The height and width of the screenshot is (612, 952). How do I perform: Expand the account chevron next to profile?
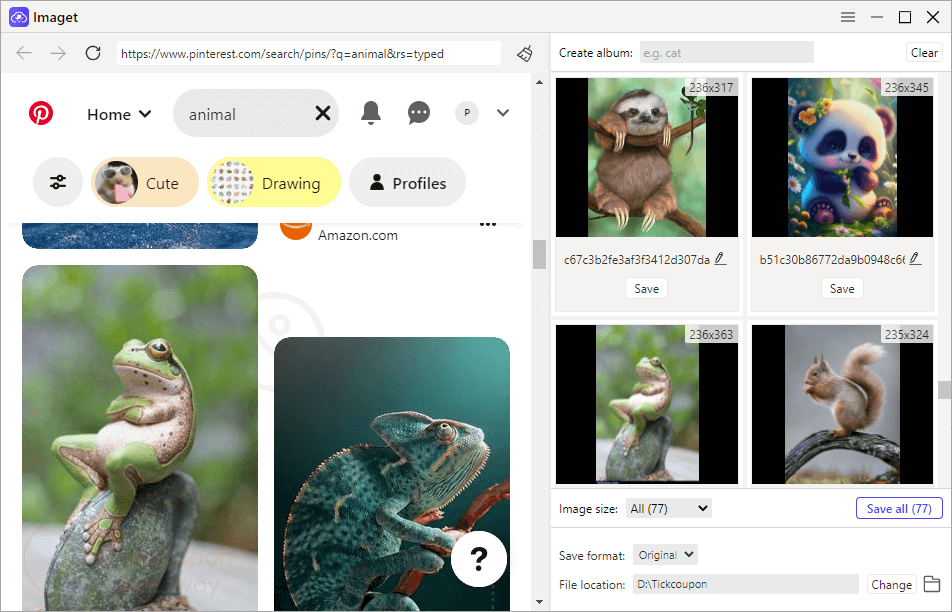click(503, 113)
